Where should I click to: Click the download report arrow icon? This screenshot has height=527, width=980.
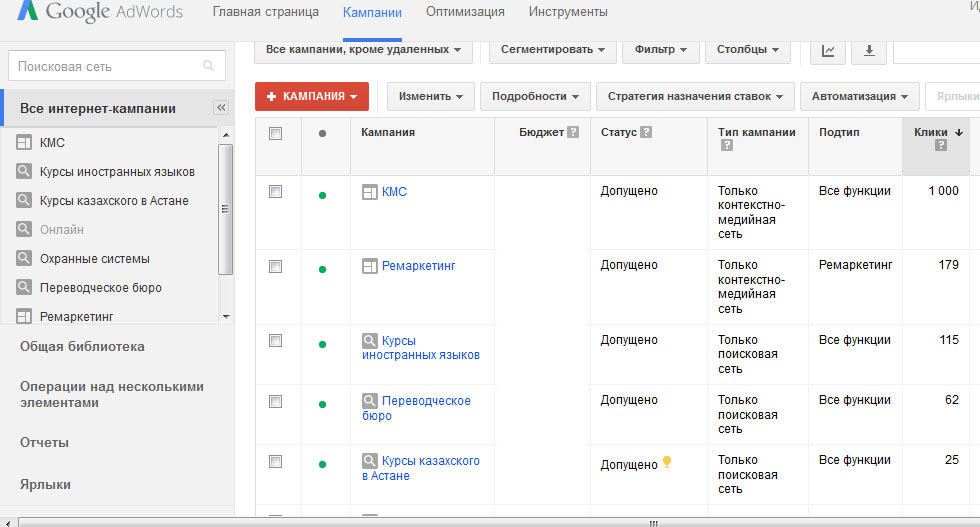pos(868,50)
